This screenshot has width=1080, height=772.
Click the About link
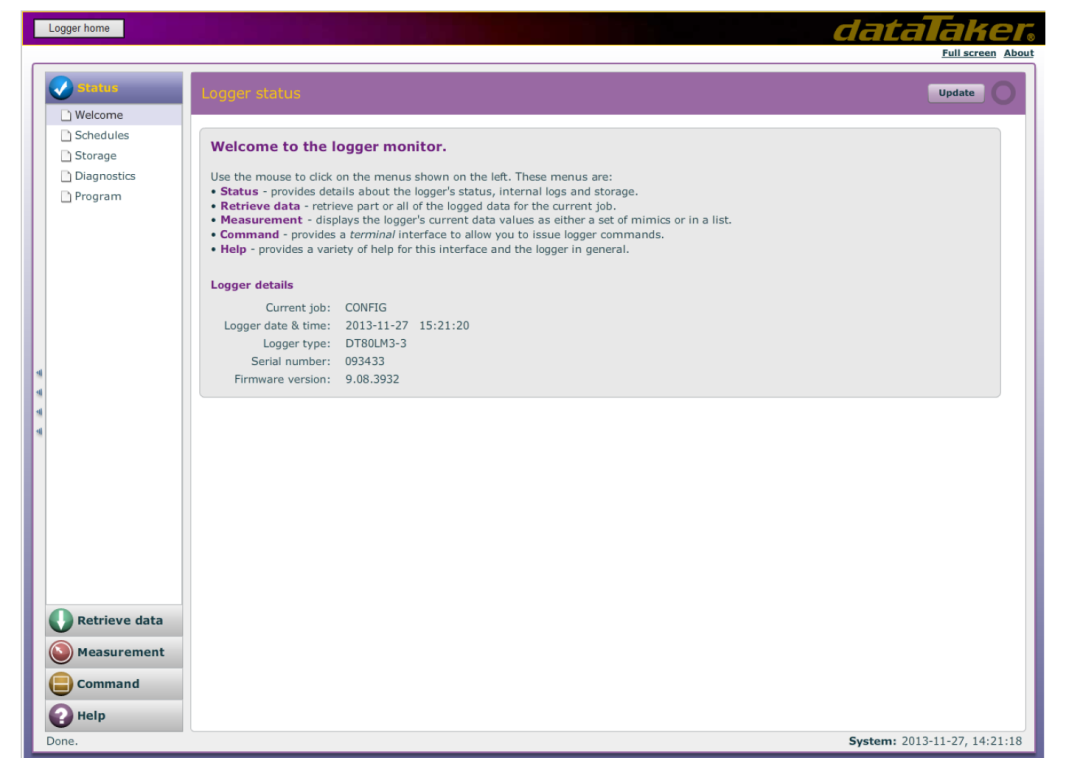[1018, 53]
